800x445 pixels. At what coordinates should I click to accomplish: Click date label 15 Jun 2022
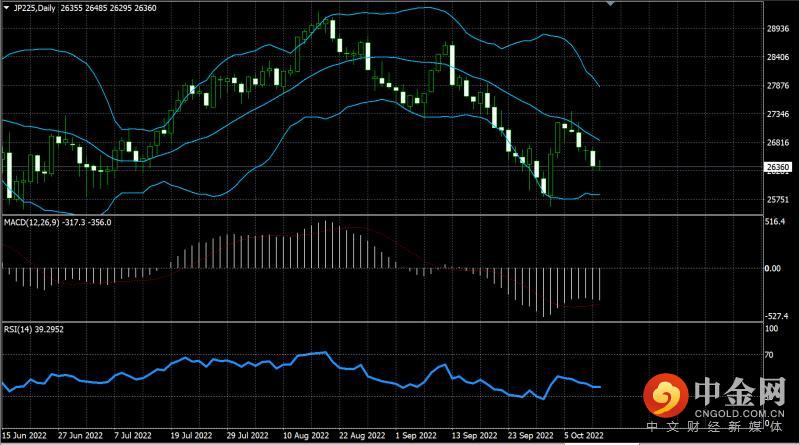(24, 435)
